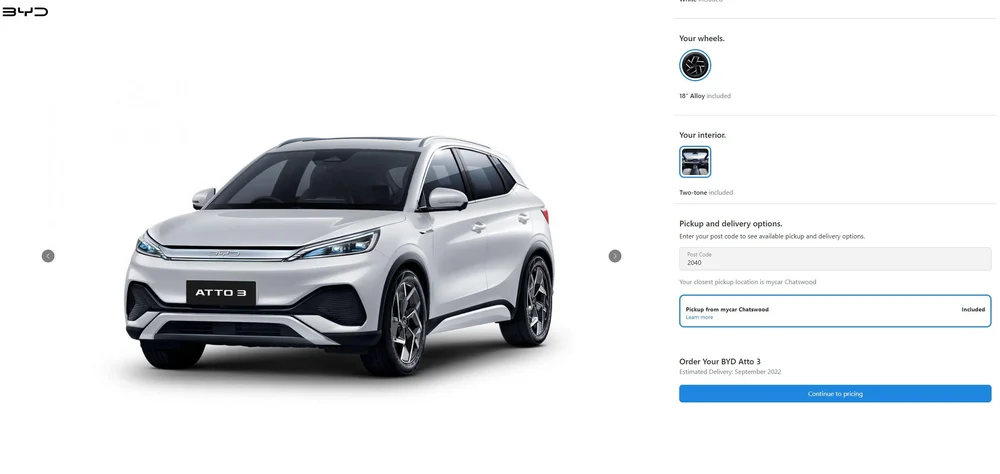Click the Continue to pricing button
The width and height of the screenshot is (1000, 474).
[x=835, y=394]
